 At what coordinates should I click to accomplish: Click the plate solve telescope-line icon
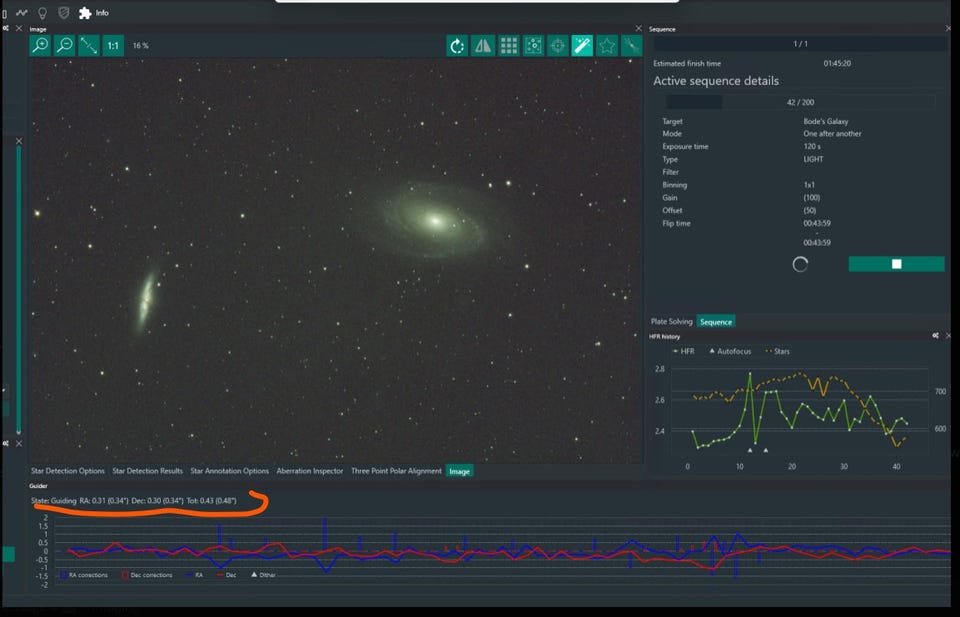click(631, 45)
